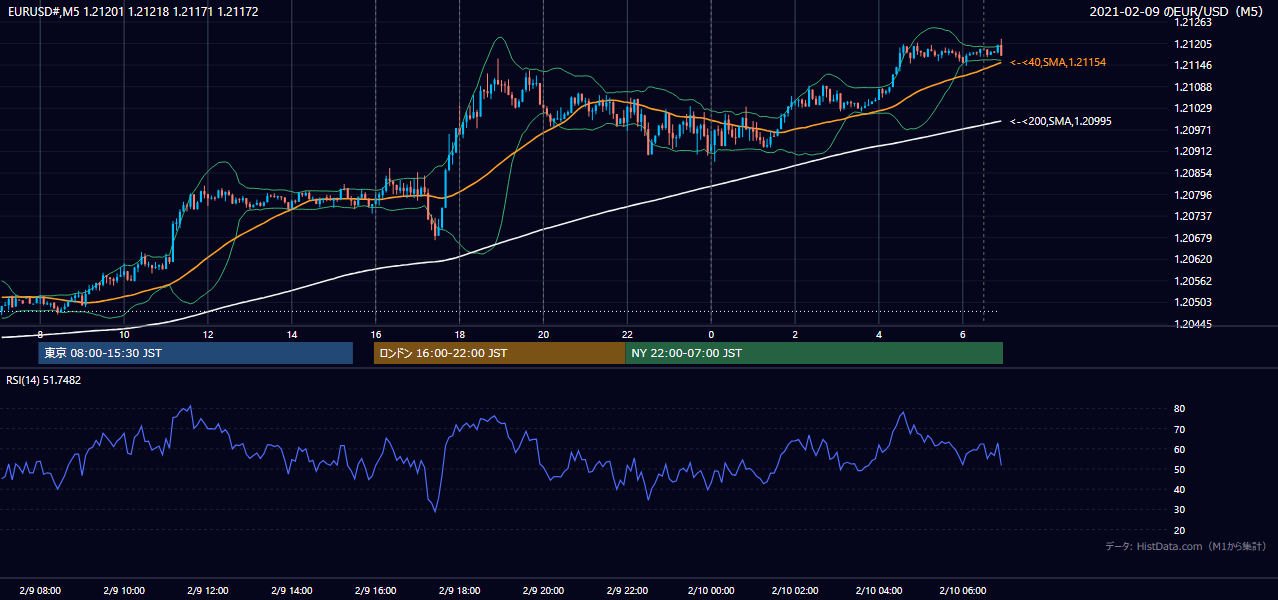This screenshot has height=600, width=1278.
Task: Click the 2/9 20:00 date label
Action: (x=543, y=591)
